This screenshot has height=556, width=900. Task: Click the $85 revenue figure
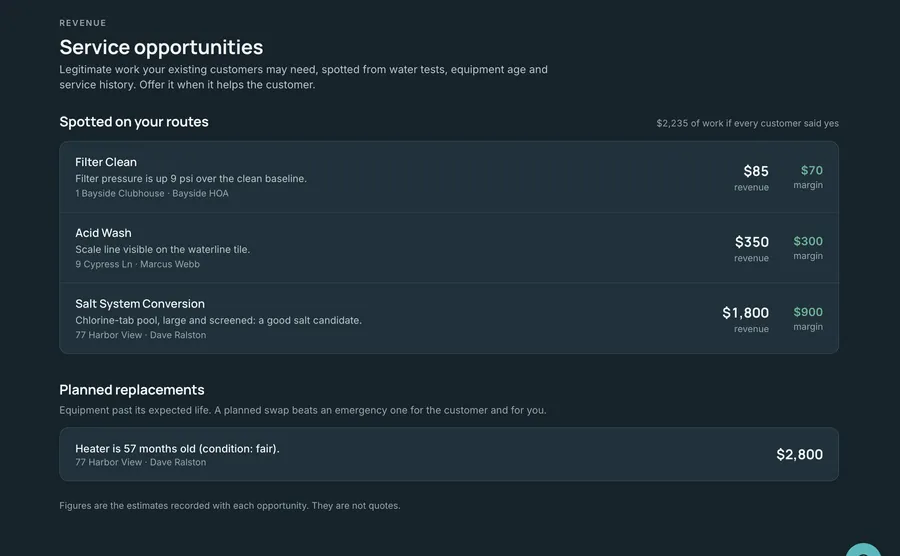click(755, 171)
